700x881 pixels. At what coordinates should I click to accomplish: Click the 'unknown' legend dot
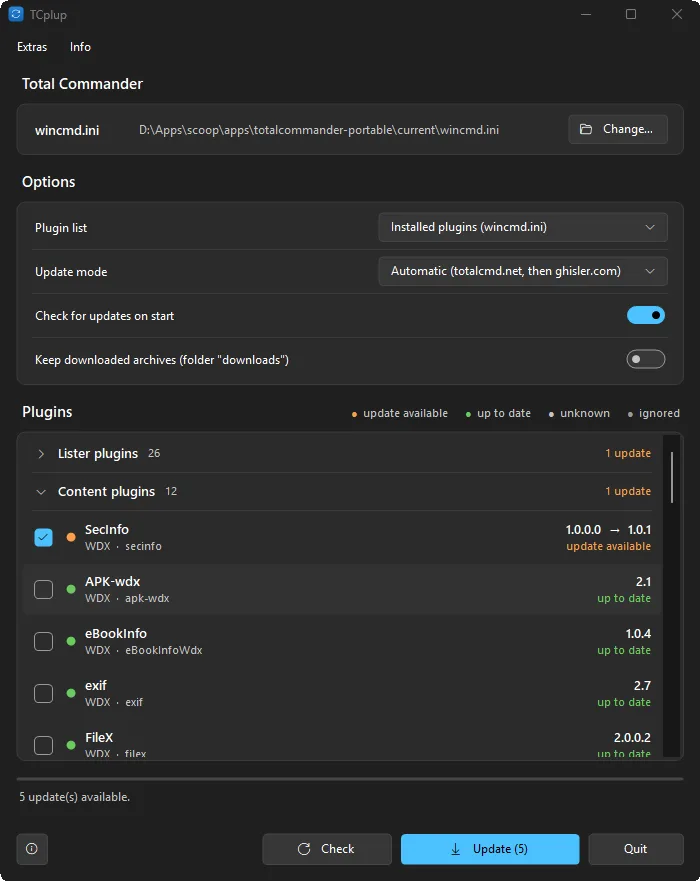[551, 415]
